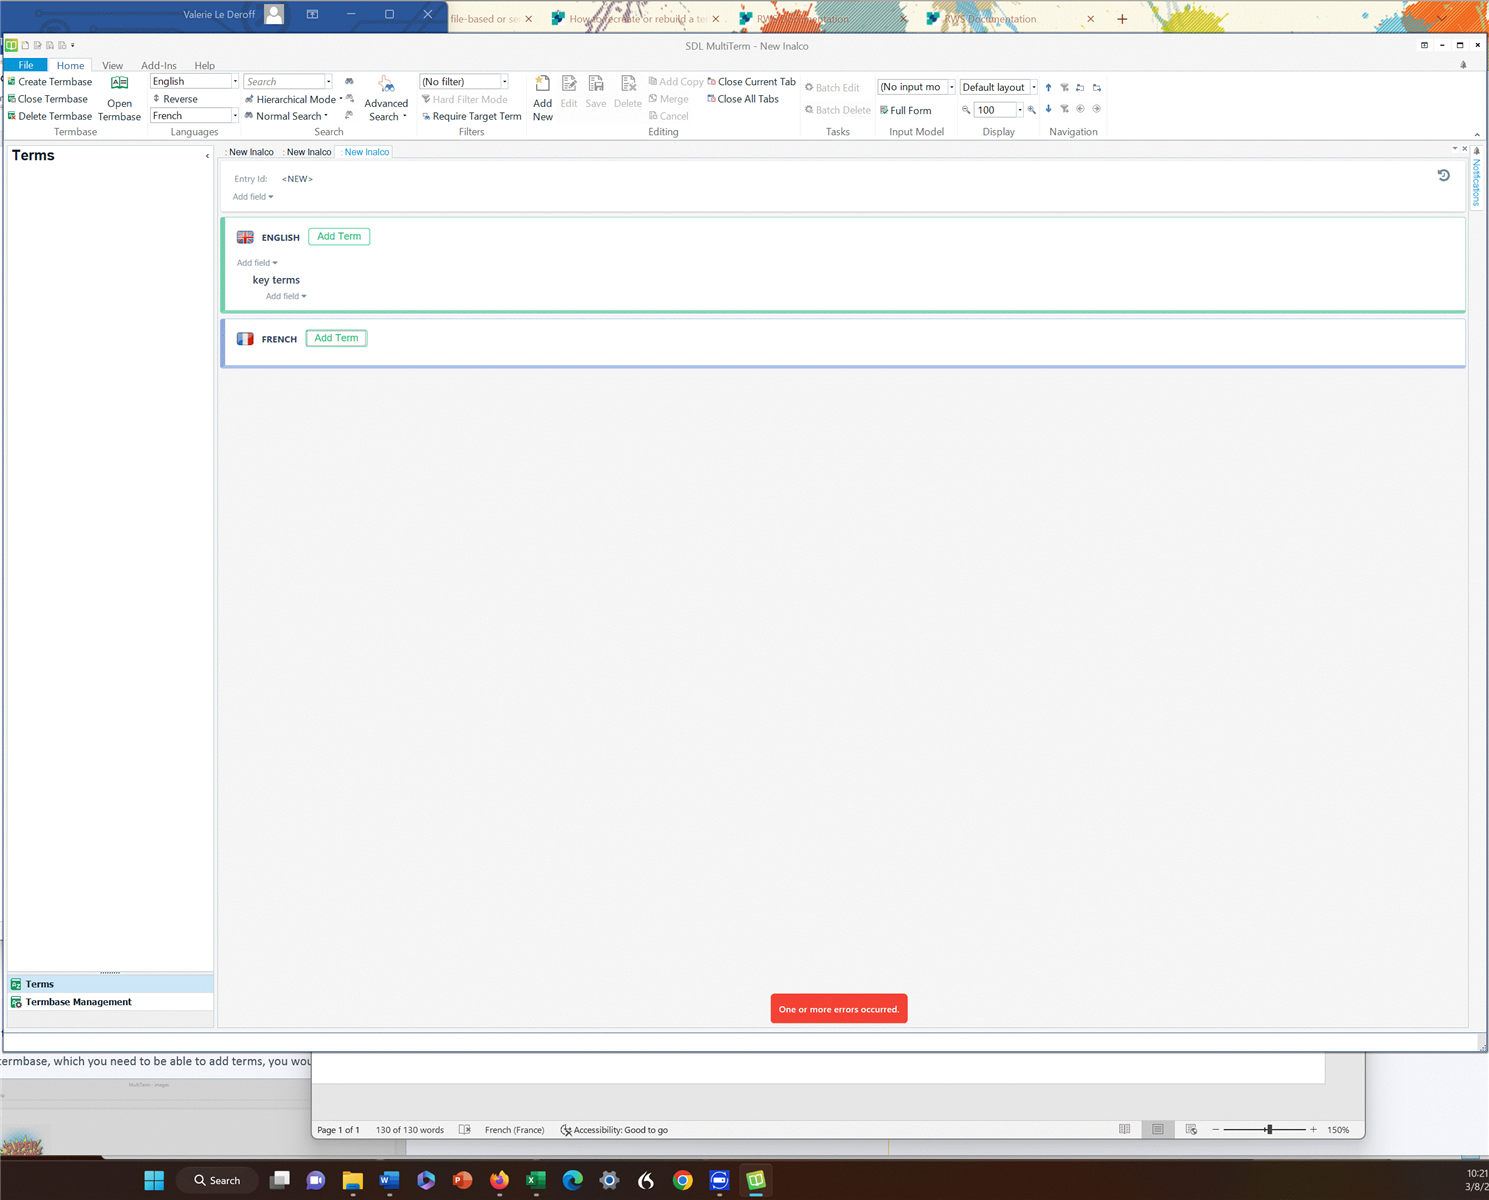This screenshot has height=1200, width=1489.
Task: Select the Home ribbon tab
Action: (70, 66)
